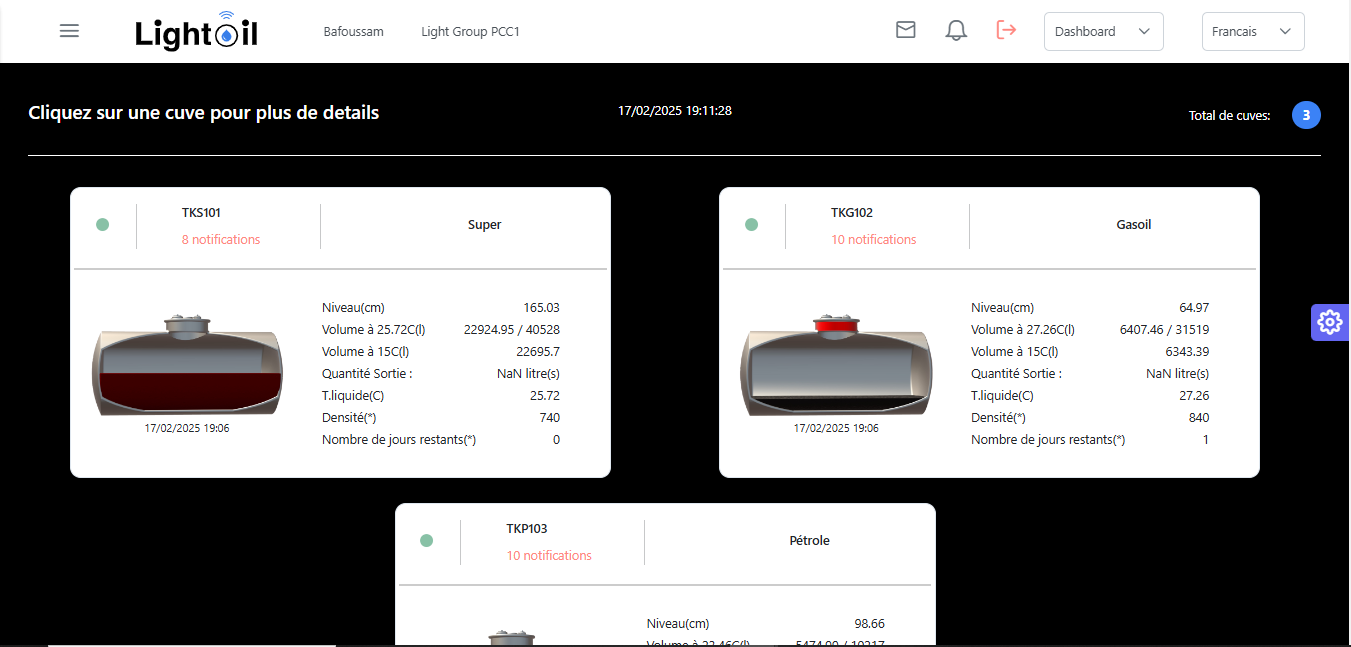Click the Lightoil logo
Screen dimensions: 1351x647
coord(197,32)
